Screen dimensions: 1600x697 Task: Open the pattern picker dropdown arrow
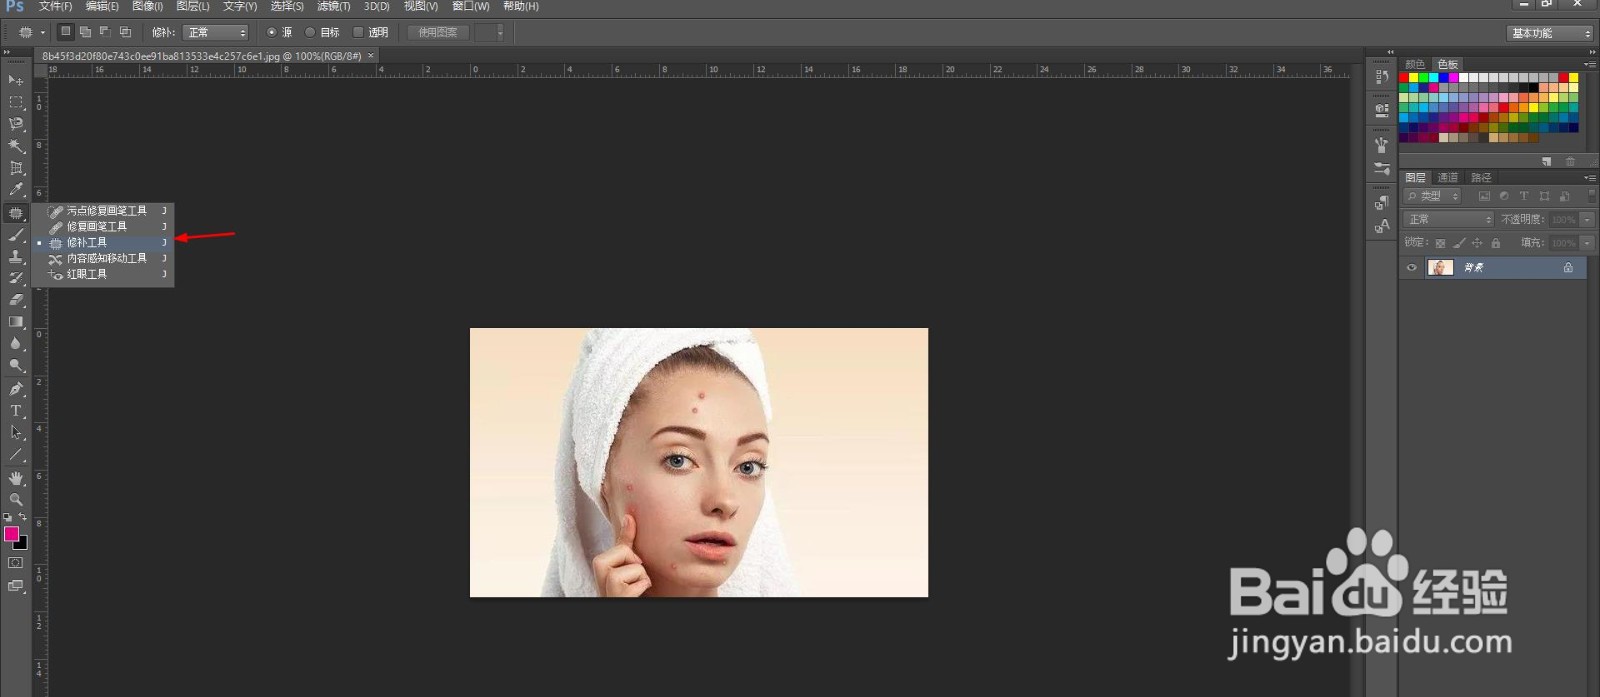(500, 32)
